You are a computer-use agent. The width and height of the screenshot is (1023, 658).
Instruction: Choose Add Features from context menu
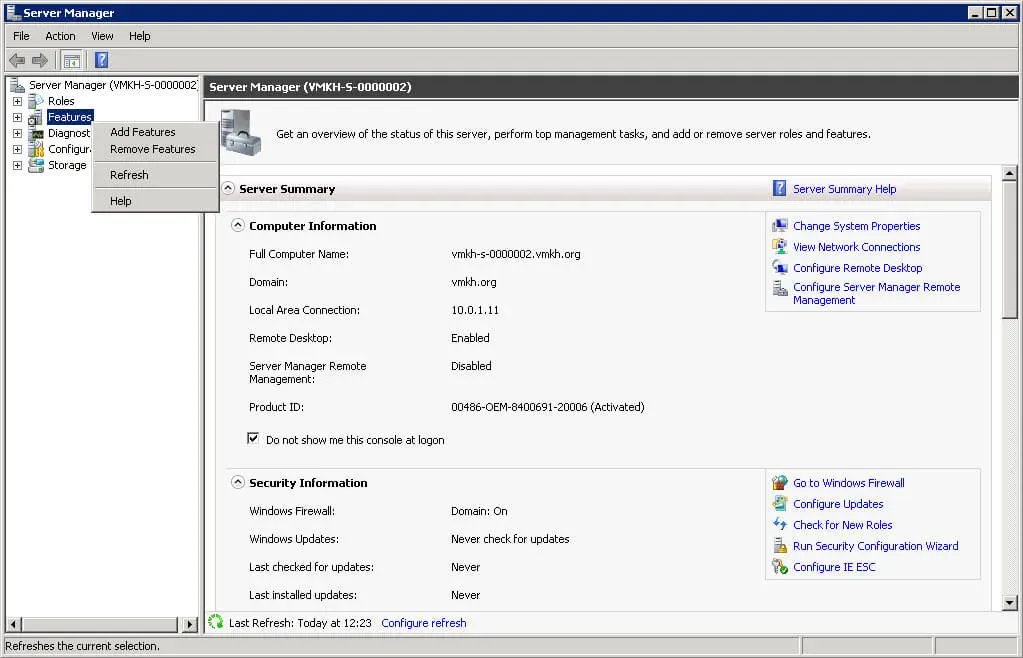point(155,132)
